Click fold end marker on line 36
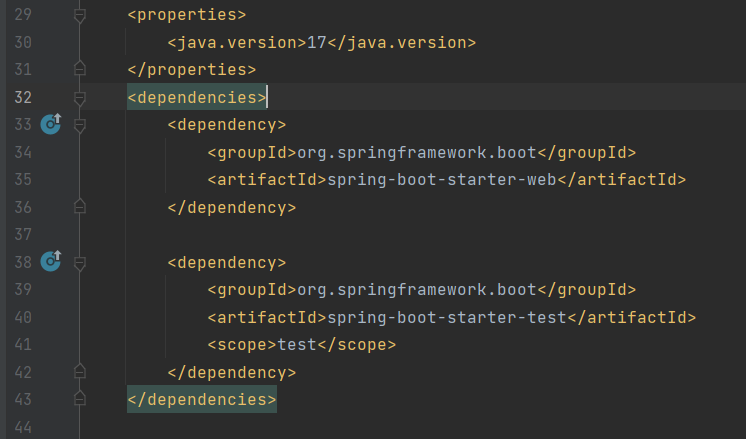The height and width of the screenshot is (439, 746). point(80,206)
